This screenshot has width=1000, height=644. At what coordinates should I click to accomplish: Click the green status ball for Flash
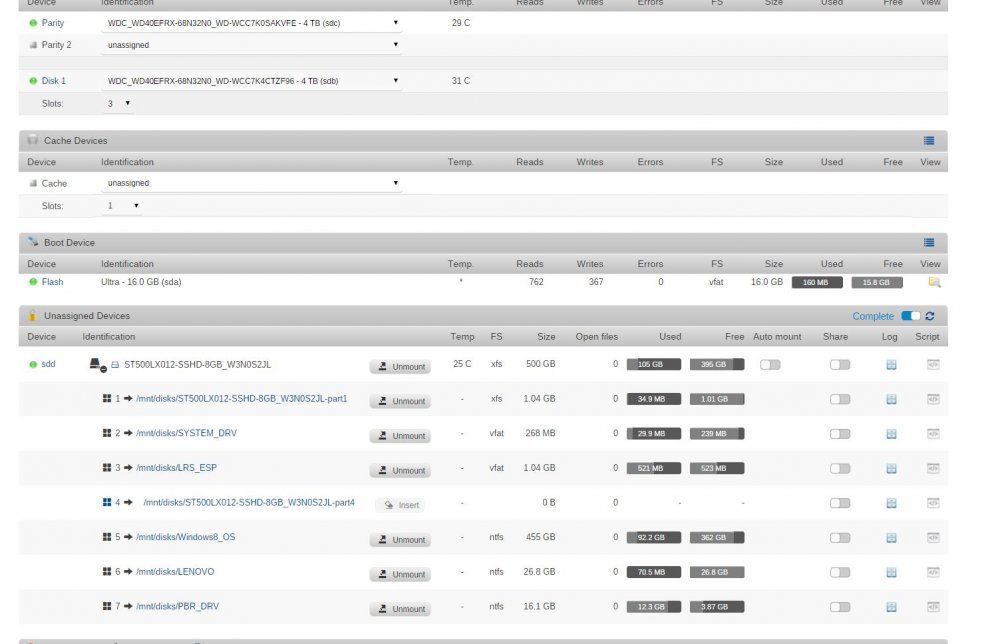(x=33, y=282)
